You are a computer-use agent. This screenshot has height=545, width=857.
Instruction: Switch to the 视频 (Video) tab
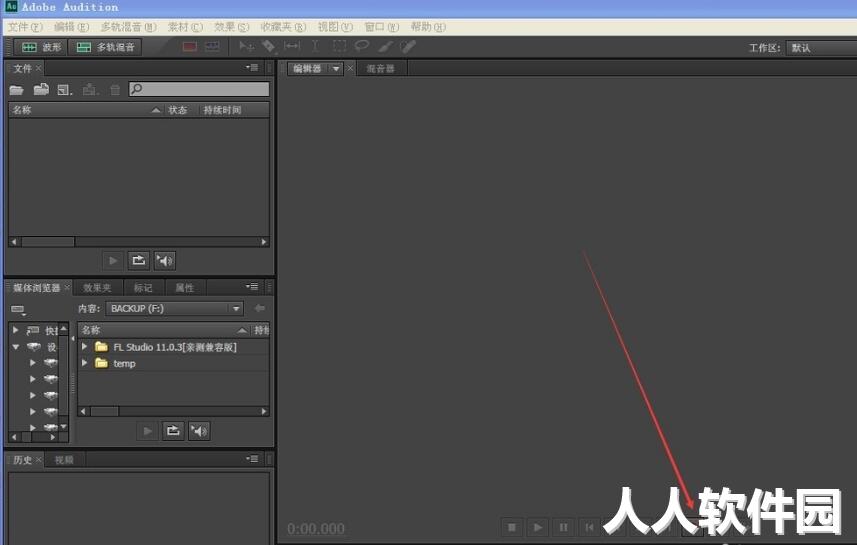click(x=64, y=460)
